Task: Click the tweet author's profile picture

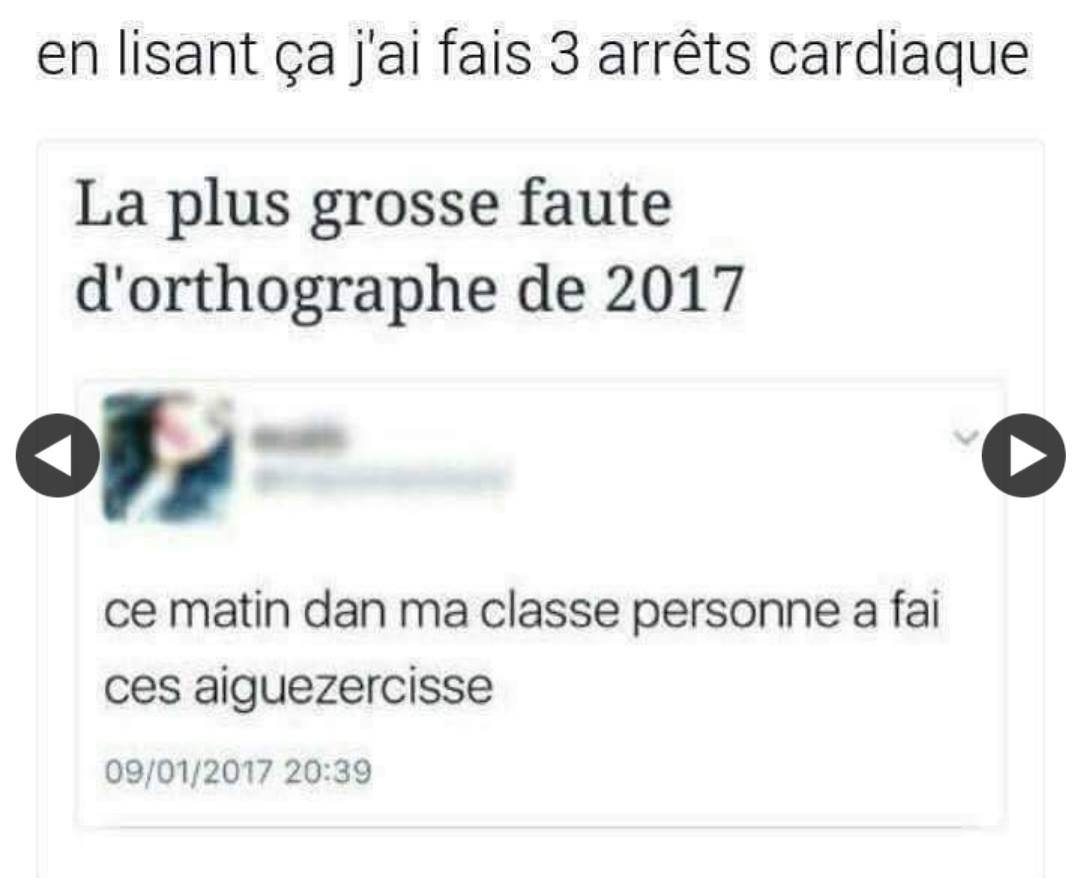Action: click(168, 456)
